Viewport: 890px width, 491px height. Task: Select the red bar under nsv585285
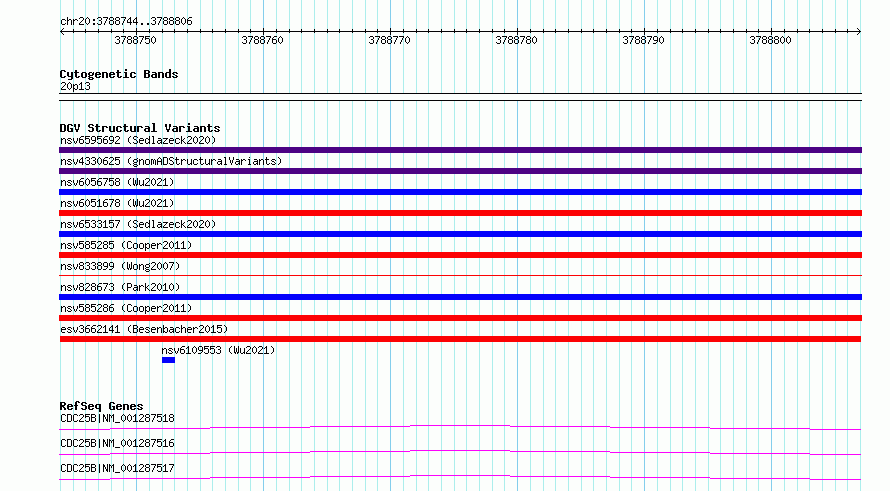[x=460, y=255]
